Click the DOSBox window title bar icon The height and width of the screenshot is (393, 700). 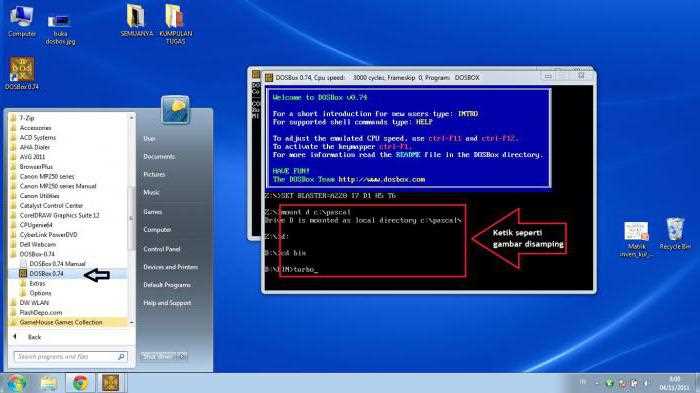(269, 78)
